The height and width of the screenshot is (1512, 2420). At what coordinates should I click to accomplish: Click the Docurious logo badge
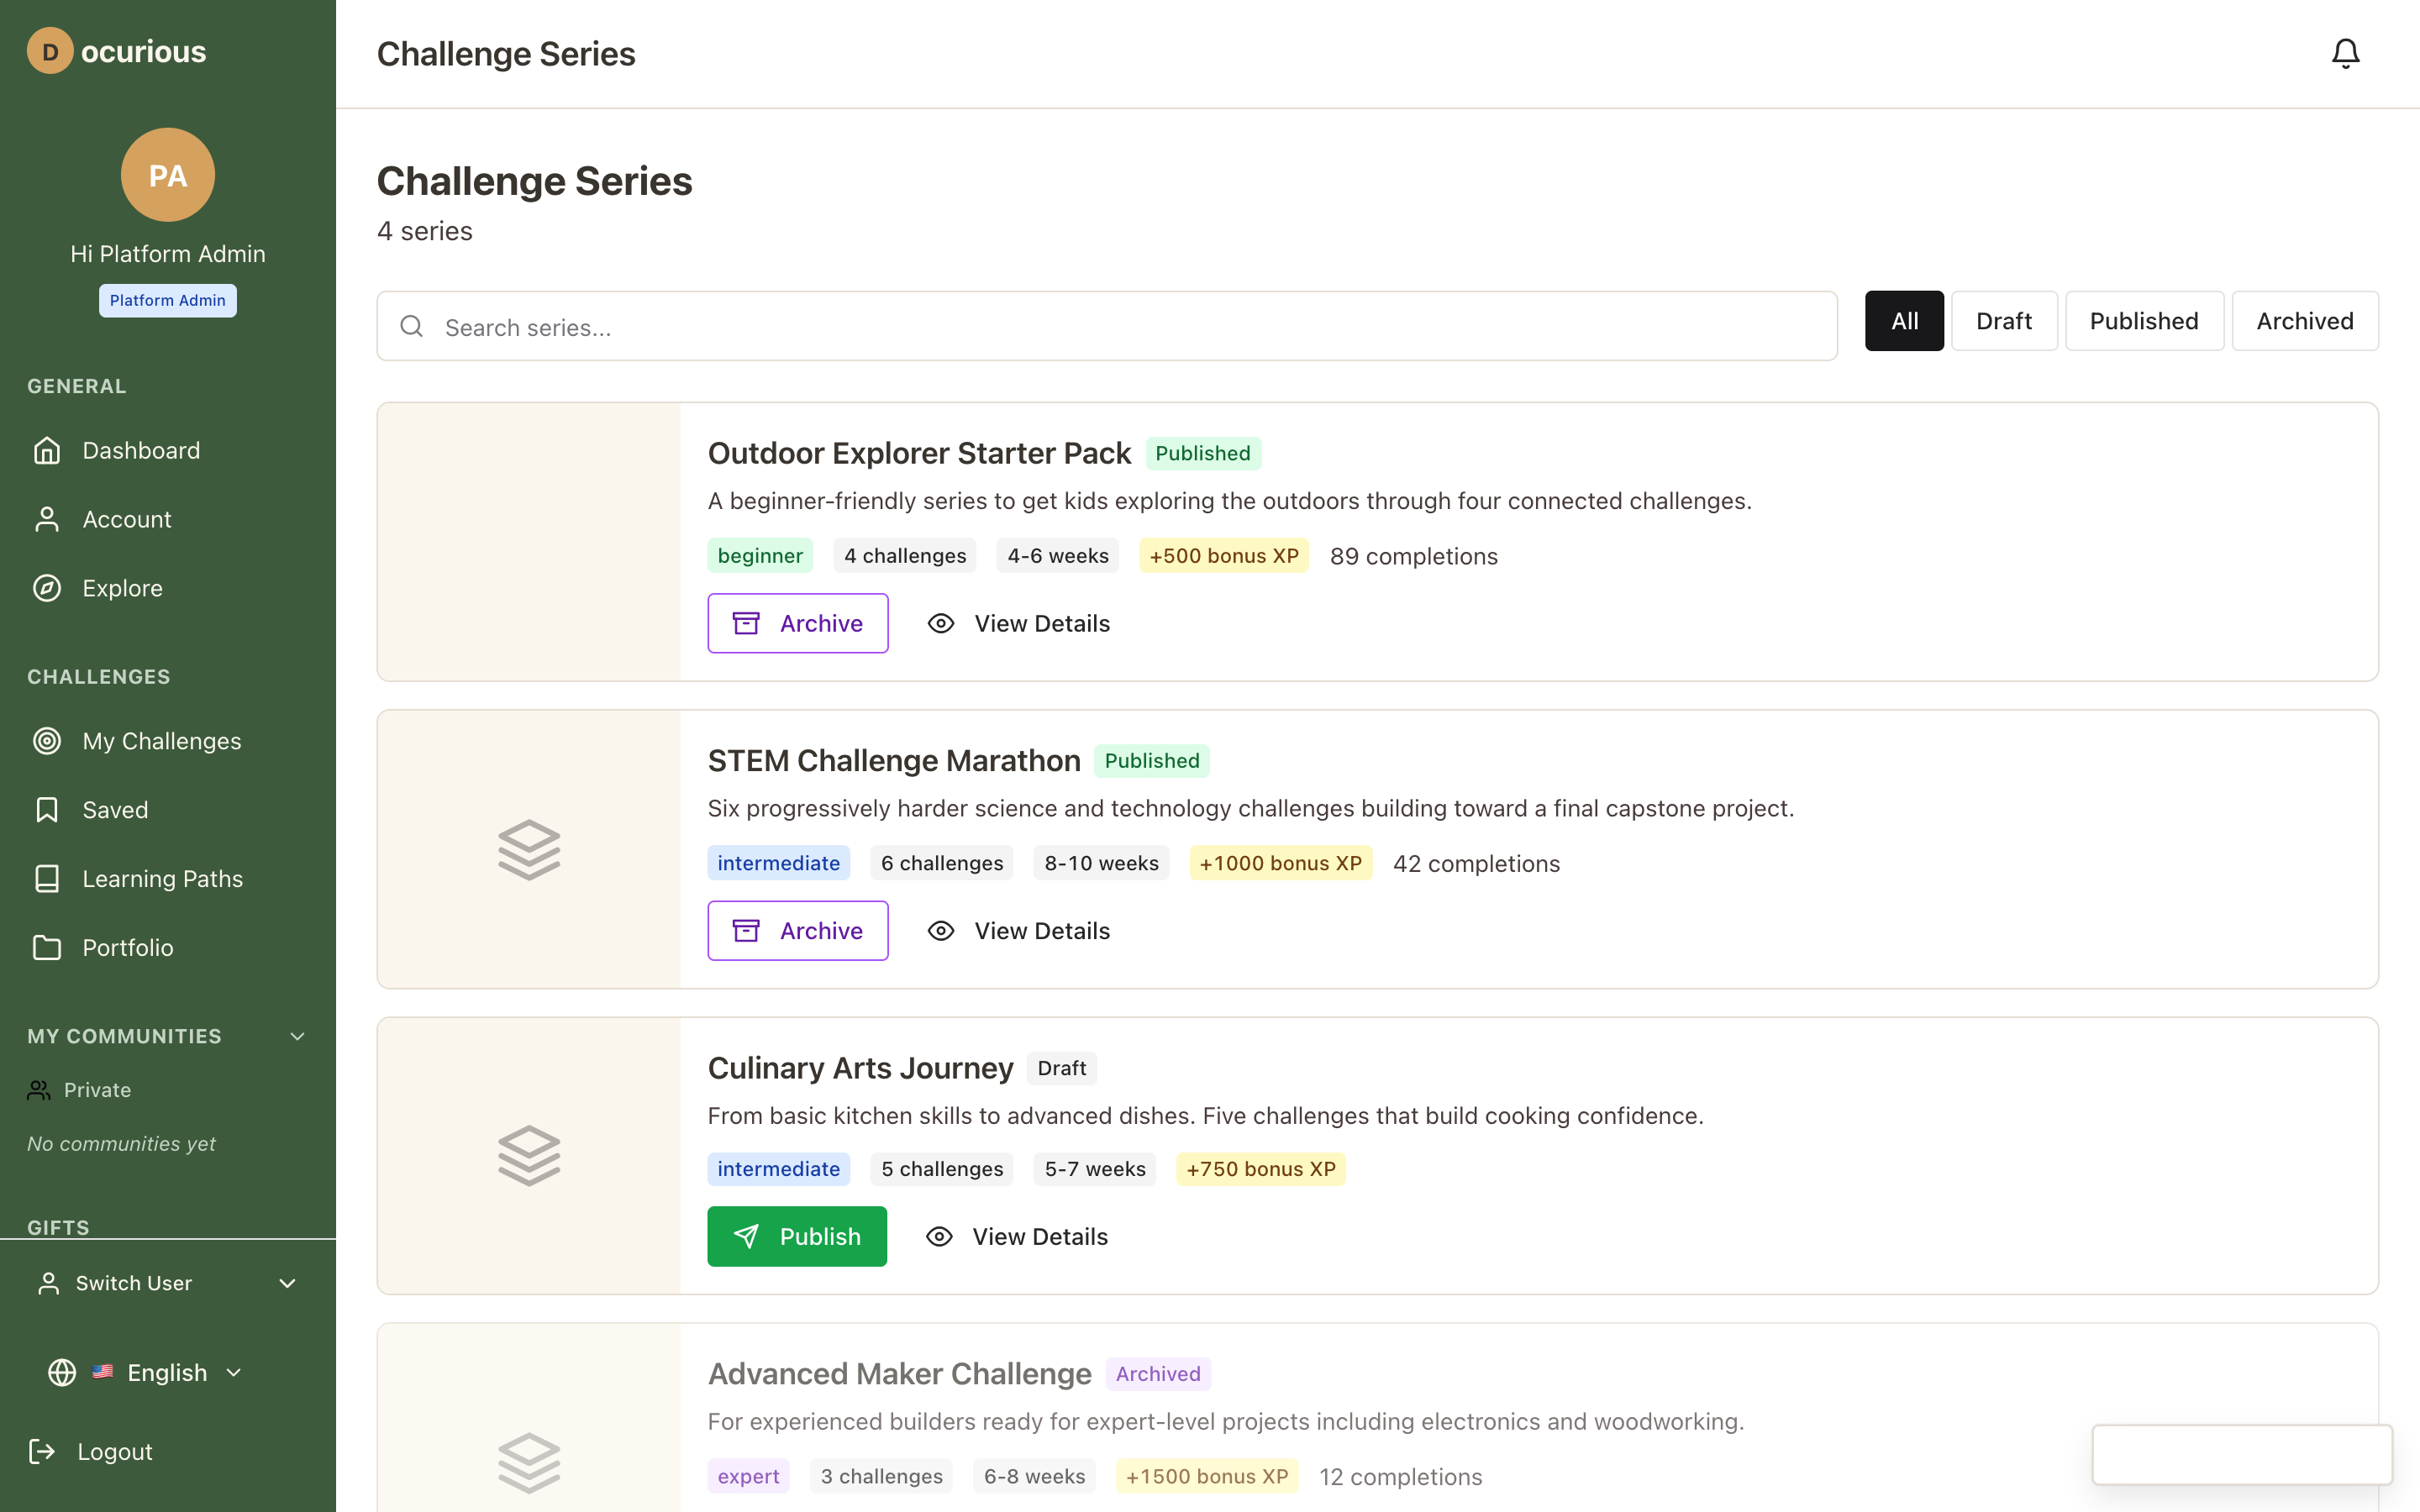50,51
